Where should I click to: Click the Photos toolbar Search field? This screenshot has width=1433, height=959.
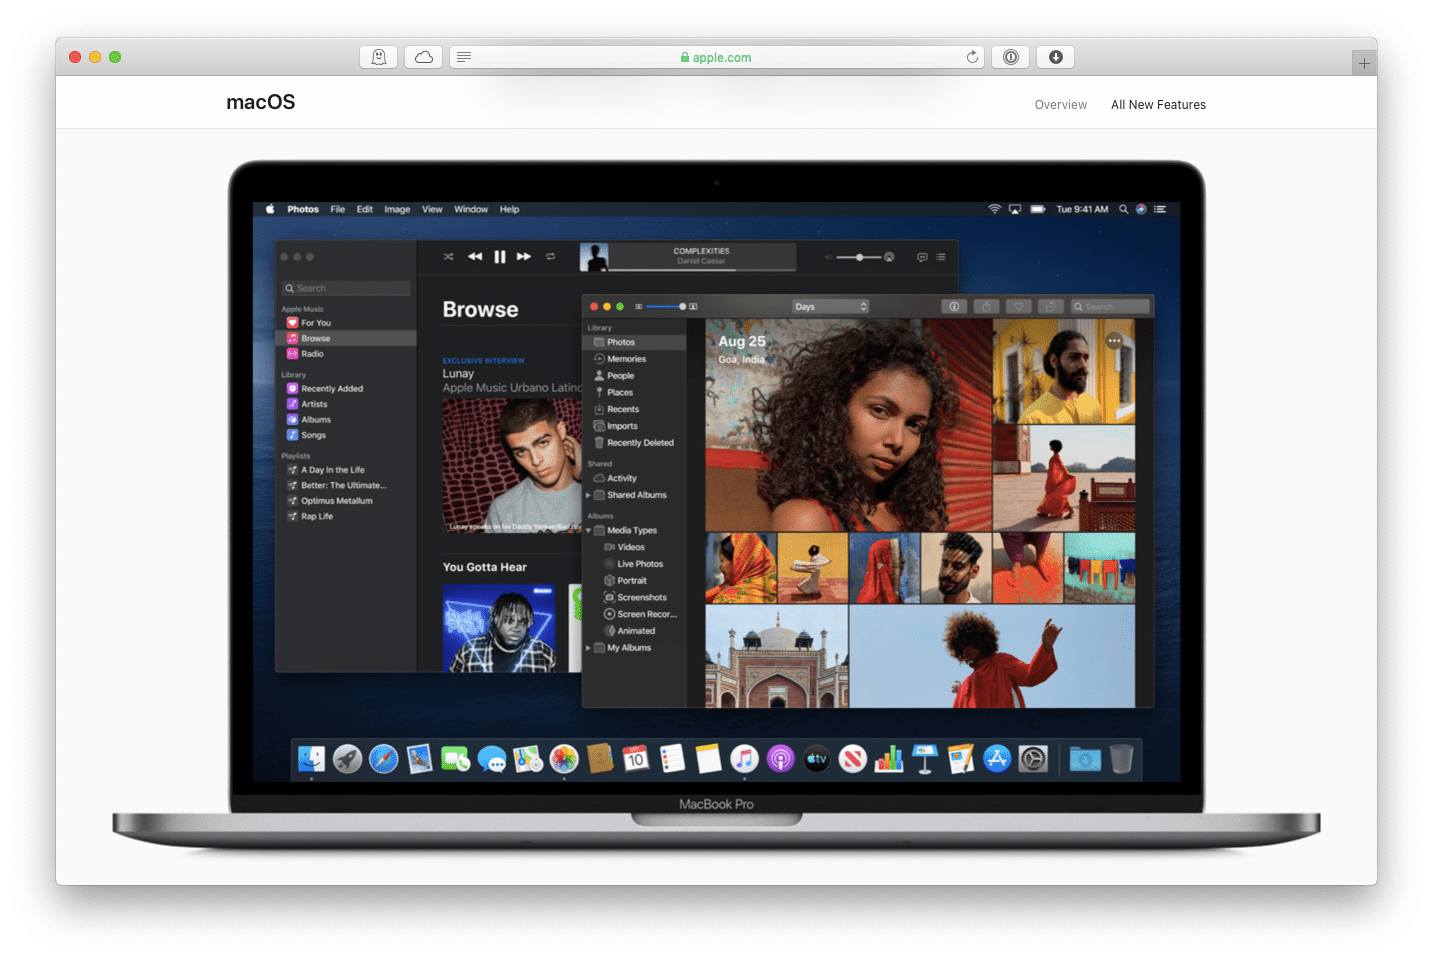pos(1110,307)
